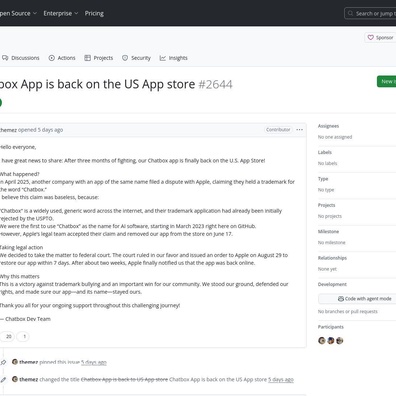Open the Type sidebar section

tap(323, 179)
